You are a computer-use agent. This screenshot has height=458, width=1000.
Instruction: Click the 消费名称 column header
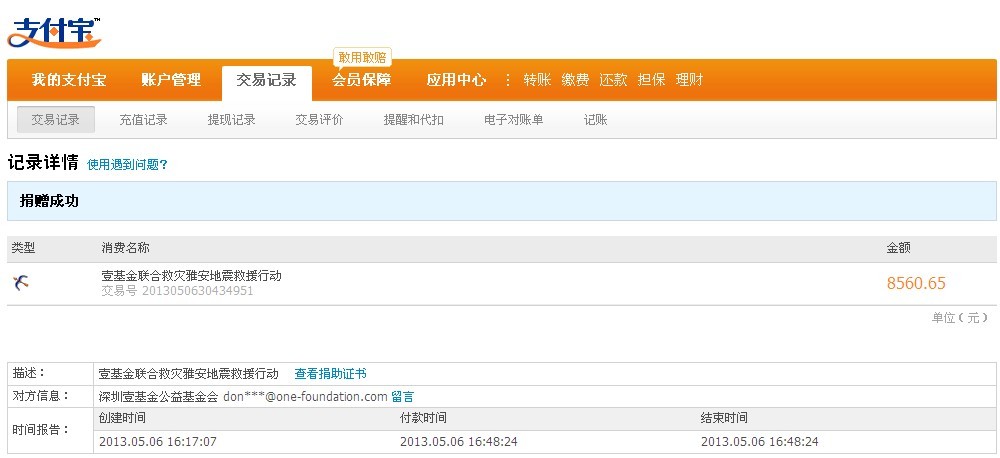pos(125,247)
